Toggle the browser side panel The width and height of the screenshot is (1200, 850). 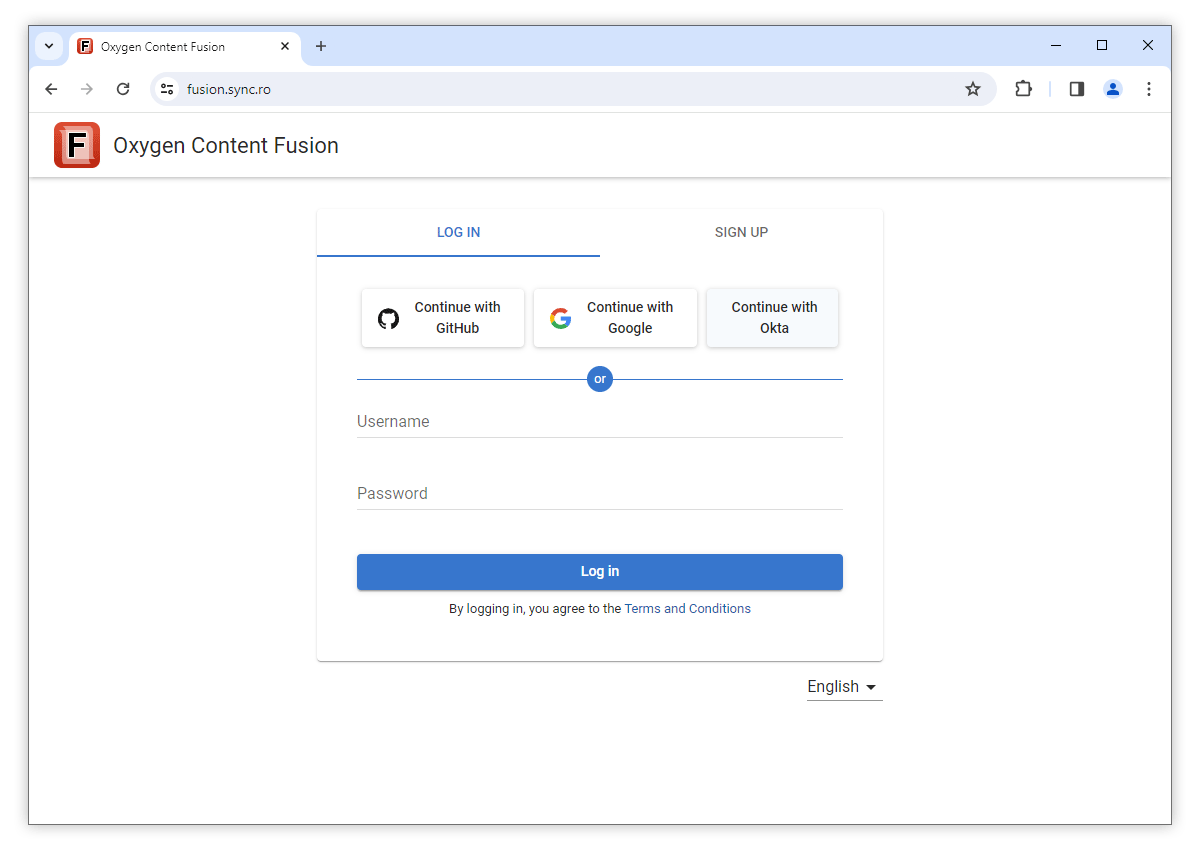(1077, 89)
